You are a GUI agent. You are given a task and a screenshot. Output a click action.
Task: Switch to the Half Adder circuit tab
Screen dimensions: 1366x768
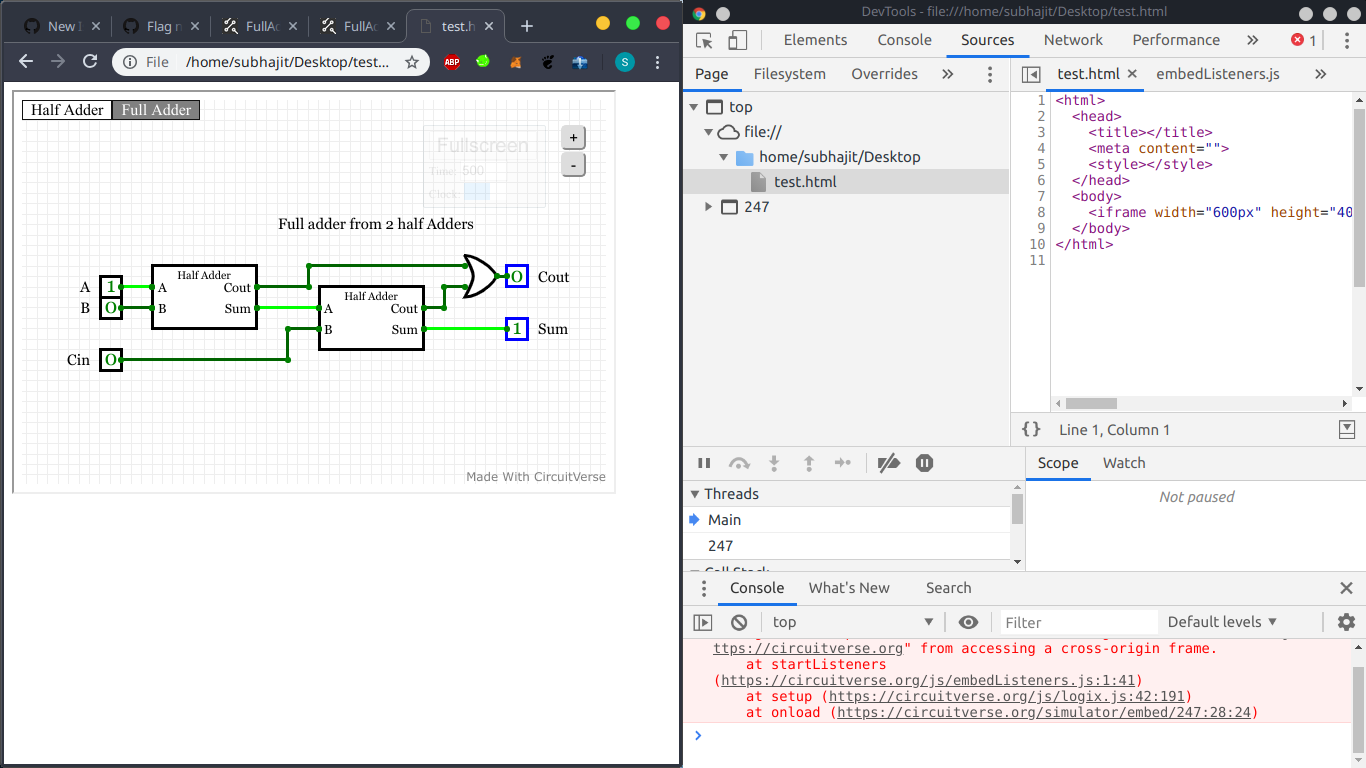67,110
